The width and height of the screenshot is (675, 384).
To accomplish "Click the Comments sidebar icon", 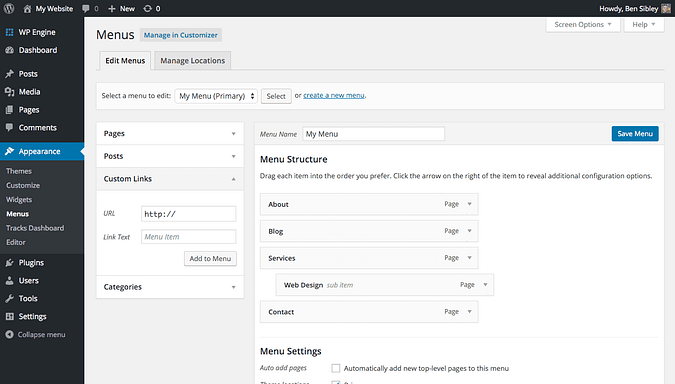I will (x=9, y=127).
